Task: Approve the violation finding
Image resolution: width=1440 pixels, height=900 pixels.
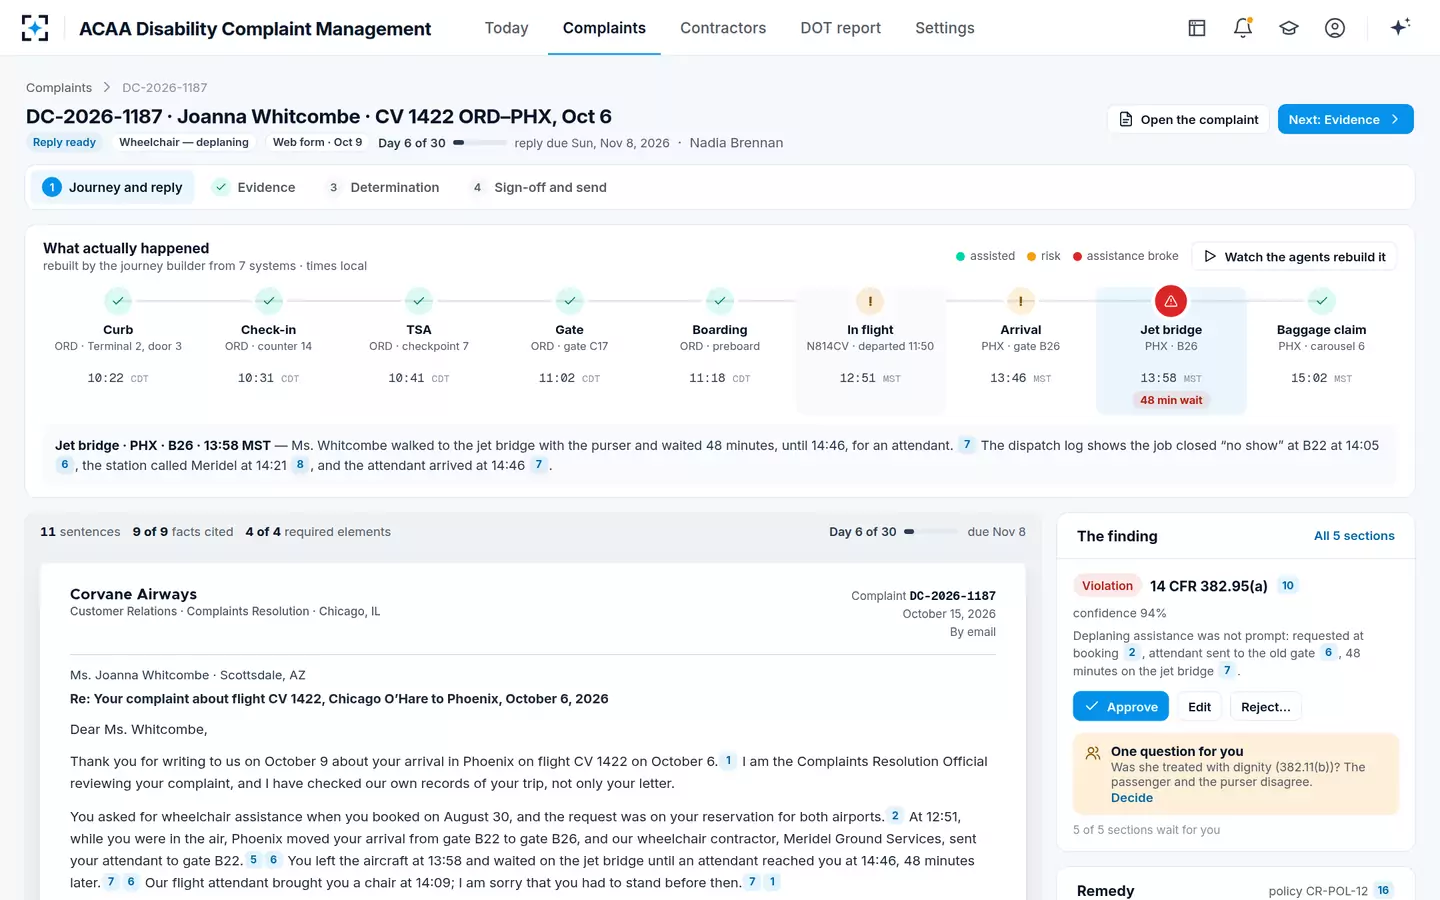Action: coord(1121,707)
